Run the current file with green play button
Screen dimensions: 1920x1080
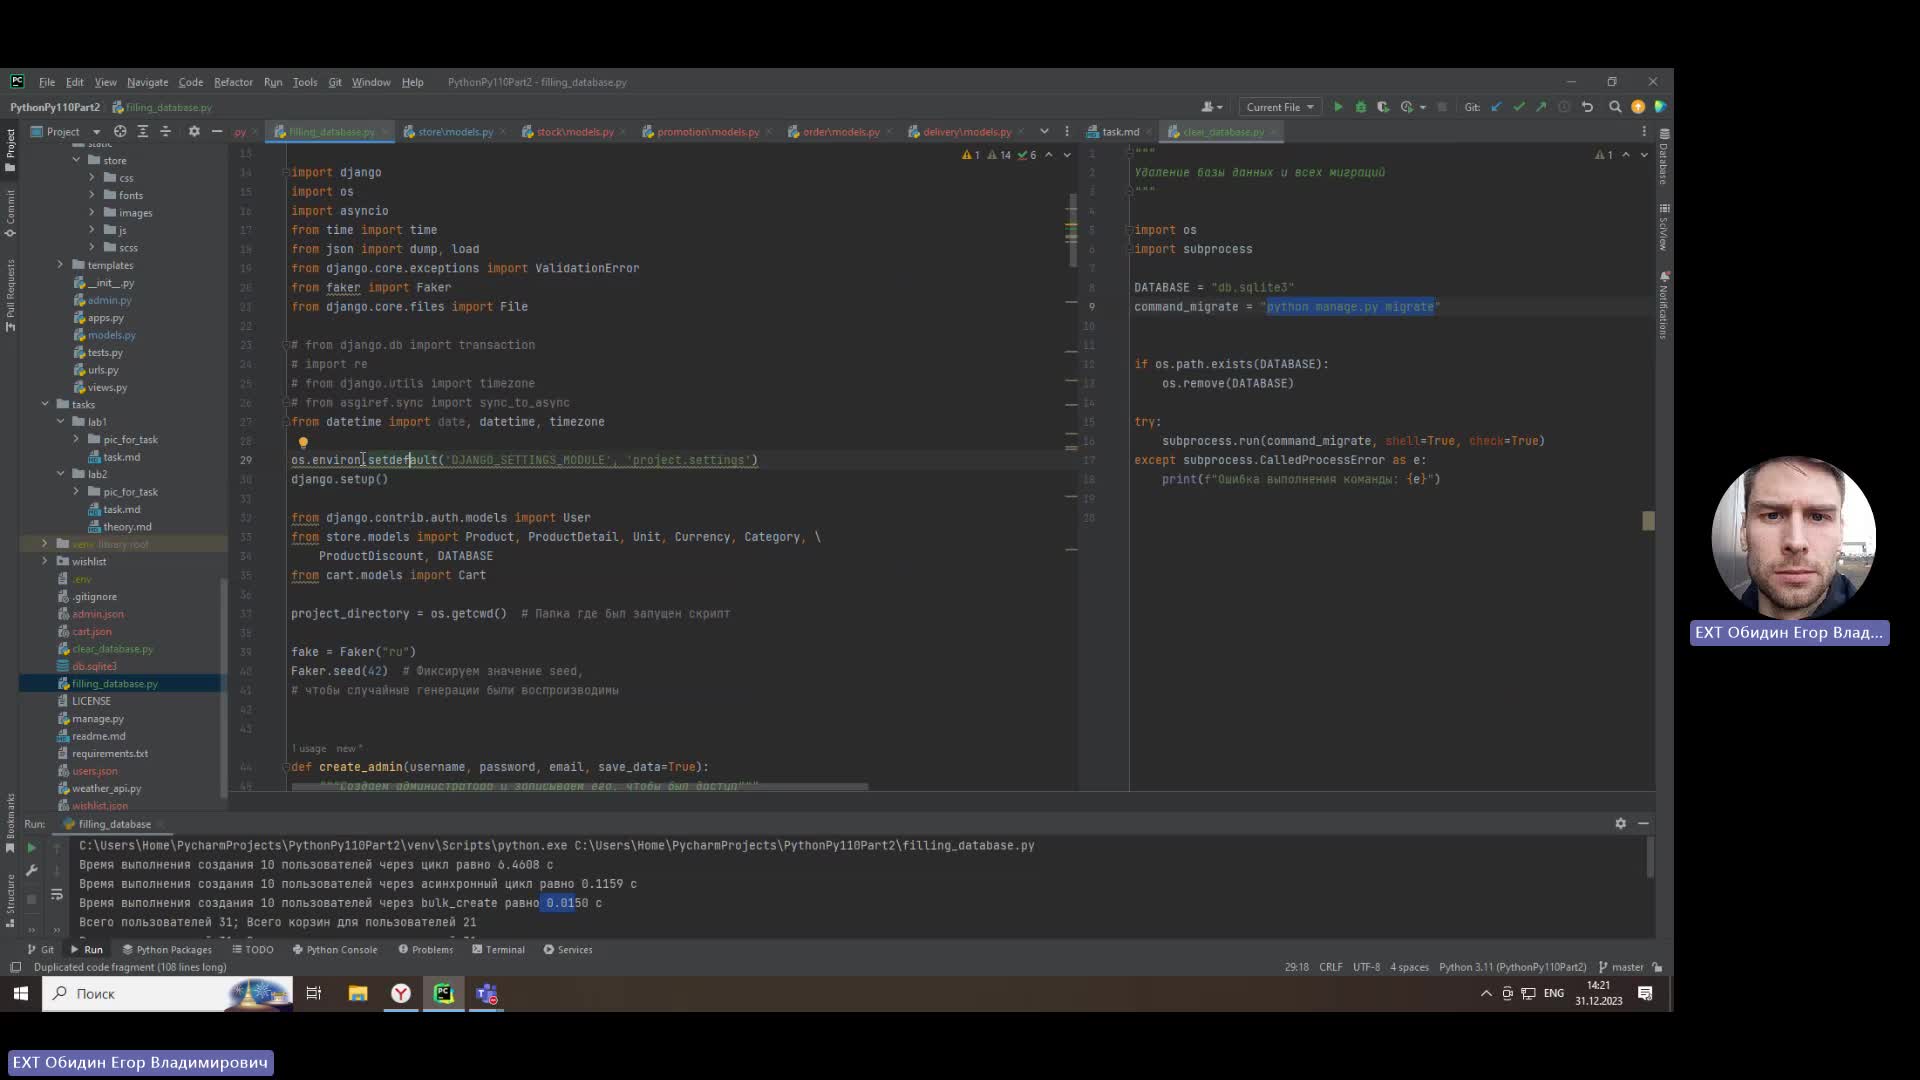[x=1338, y=107]
